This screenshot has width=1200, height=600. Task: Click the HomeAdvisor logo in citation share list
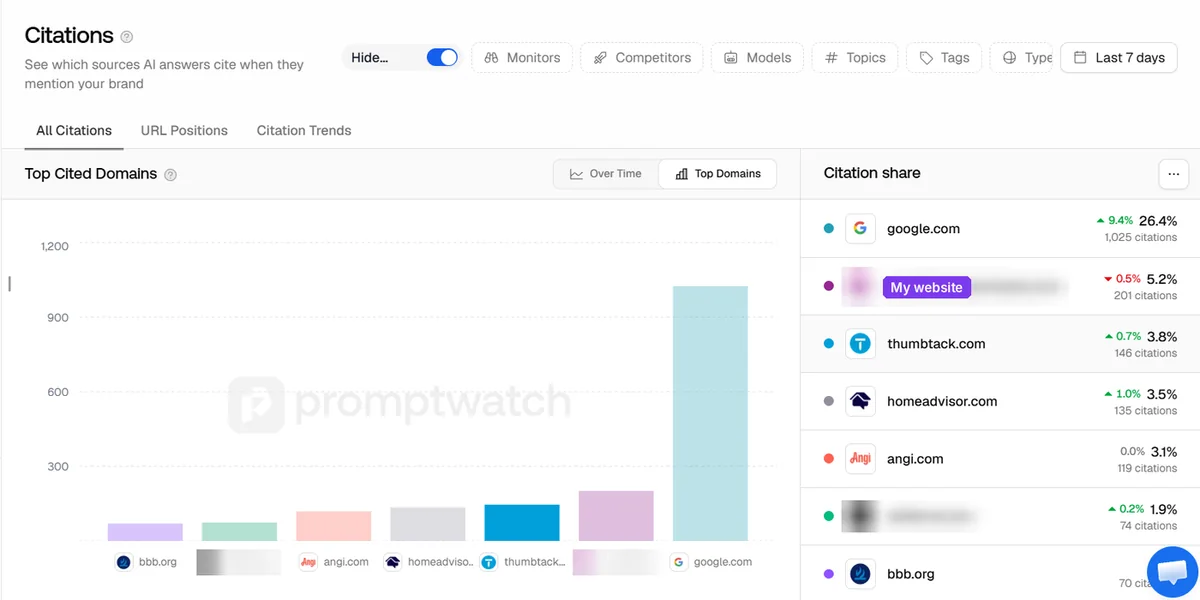coord(860,402)
